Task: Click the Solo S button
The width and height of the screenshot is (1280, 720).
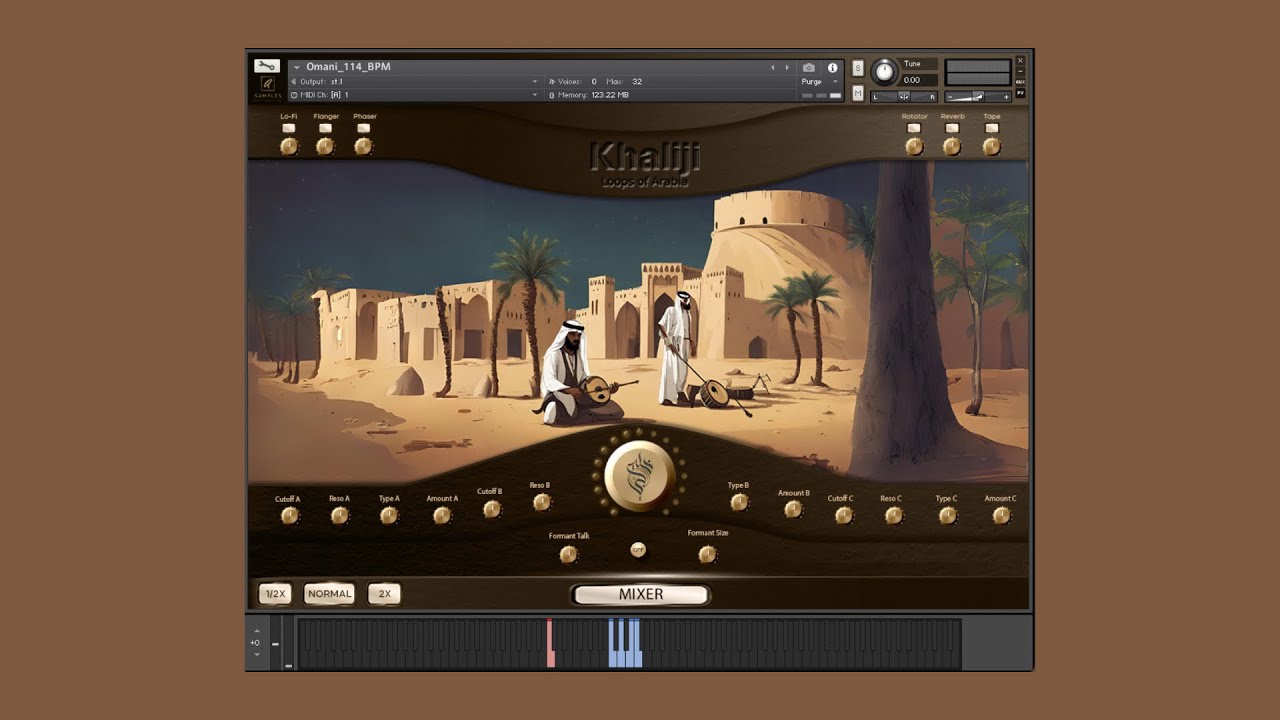Action: point(857,68)
